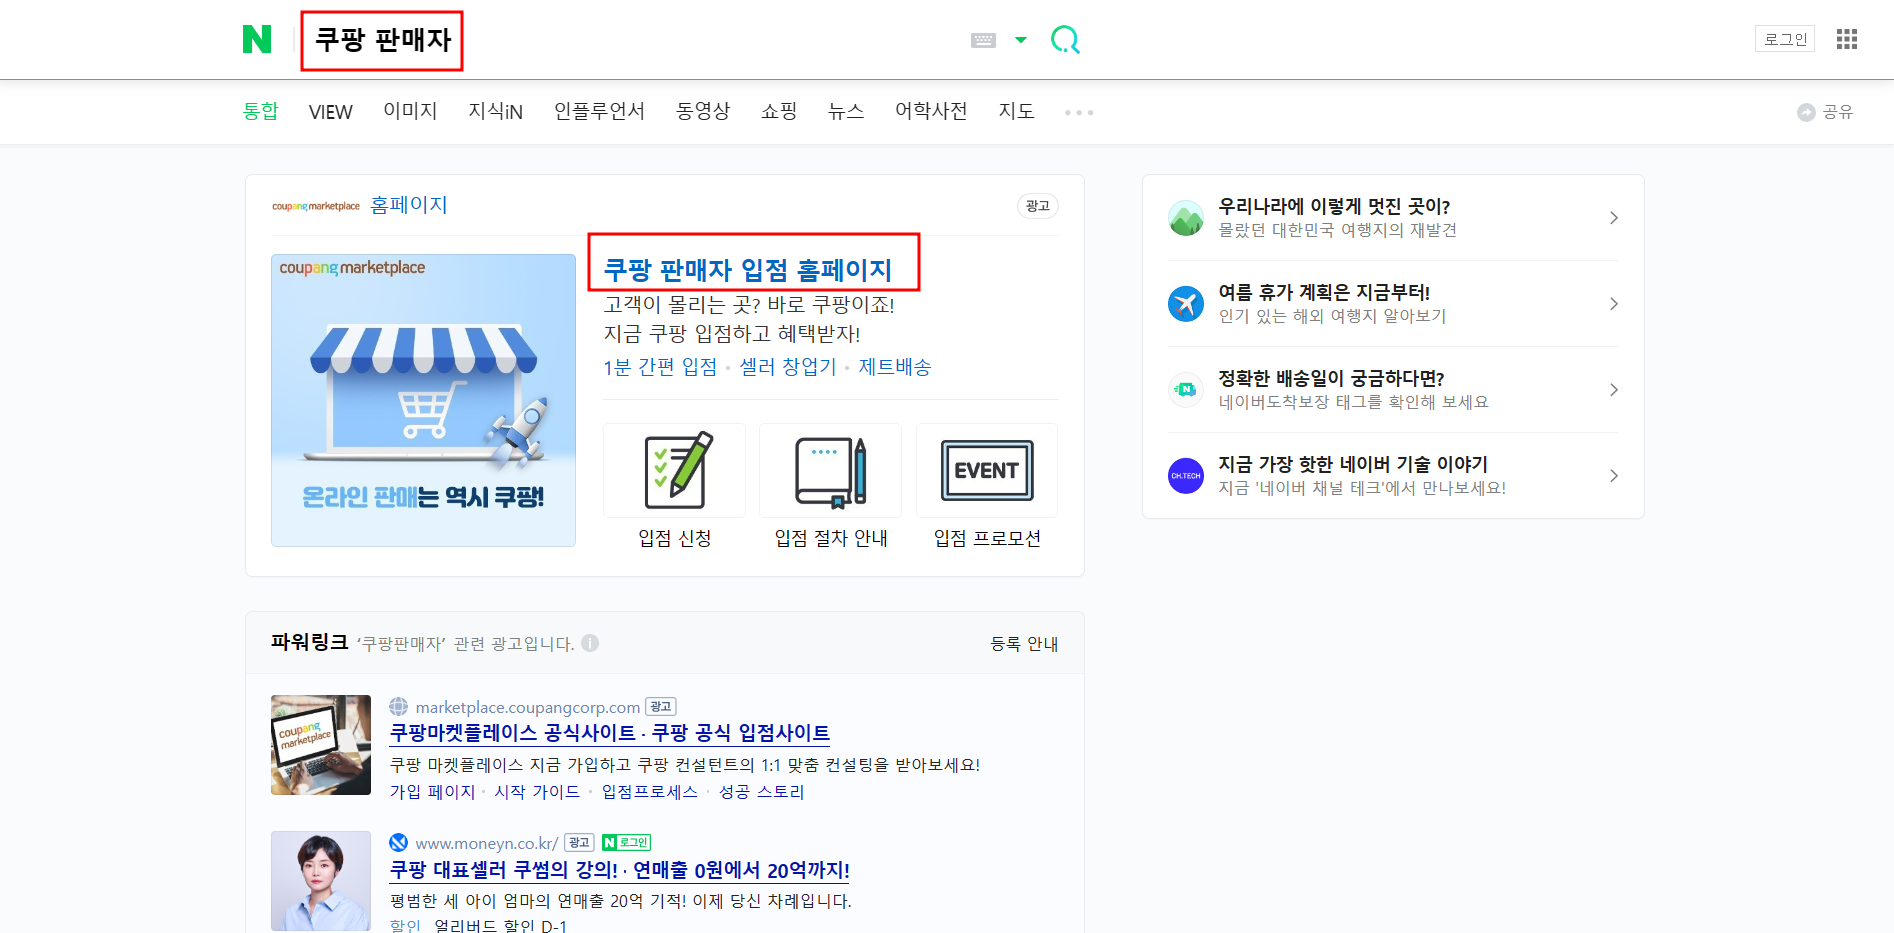Click the woman portrait ad thumbnail
This screenshot has height=933, width=1894.
pyautogui.click(x=321, y=881)
